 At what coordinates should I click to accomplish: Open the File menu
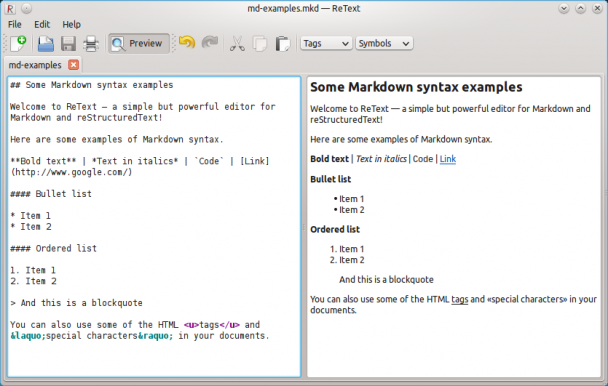point(15,24)
